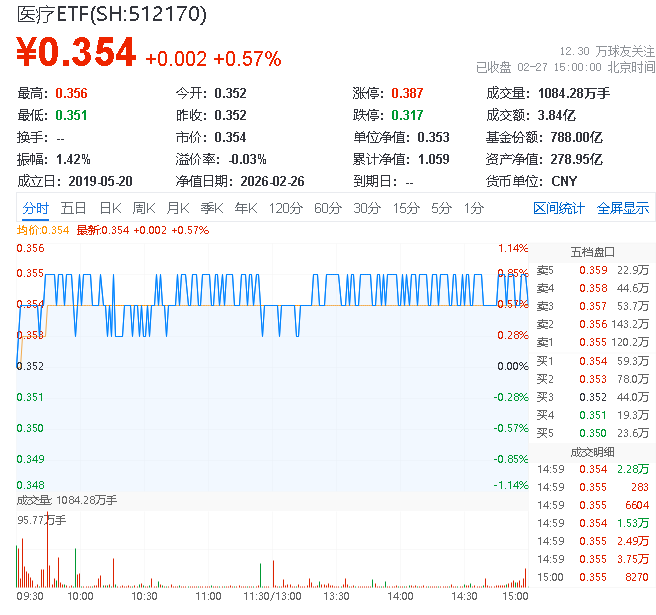Show the 年K chart
The image size is (656, 615).
[246, 208]
